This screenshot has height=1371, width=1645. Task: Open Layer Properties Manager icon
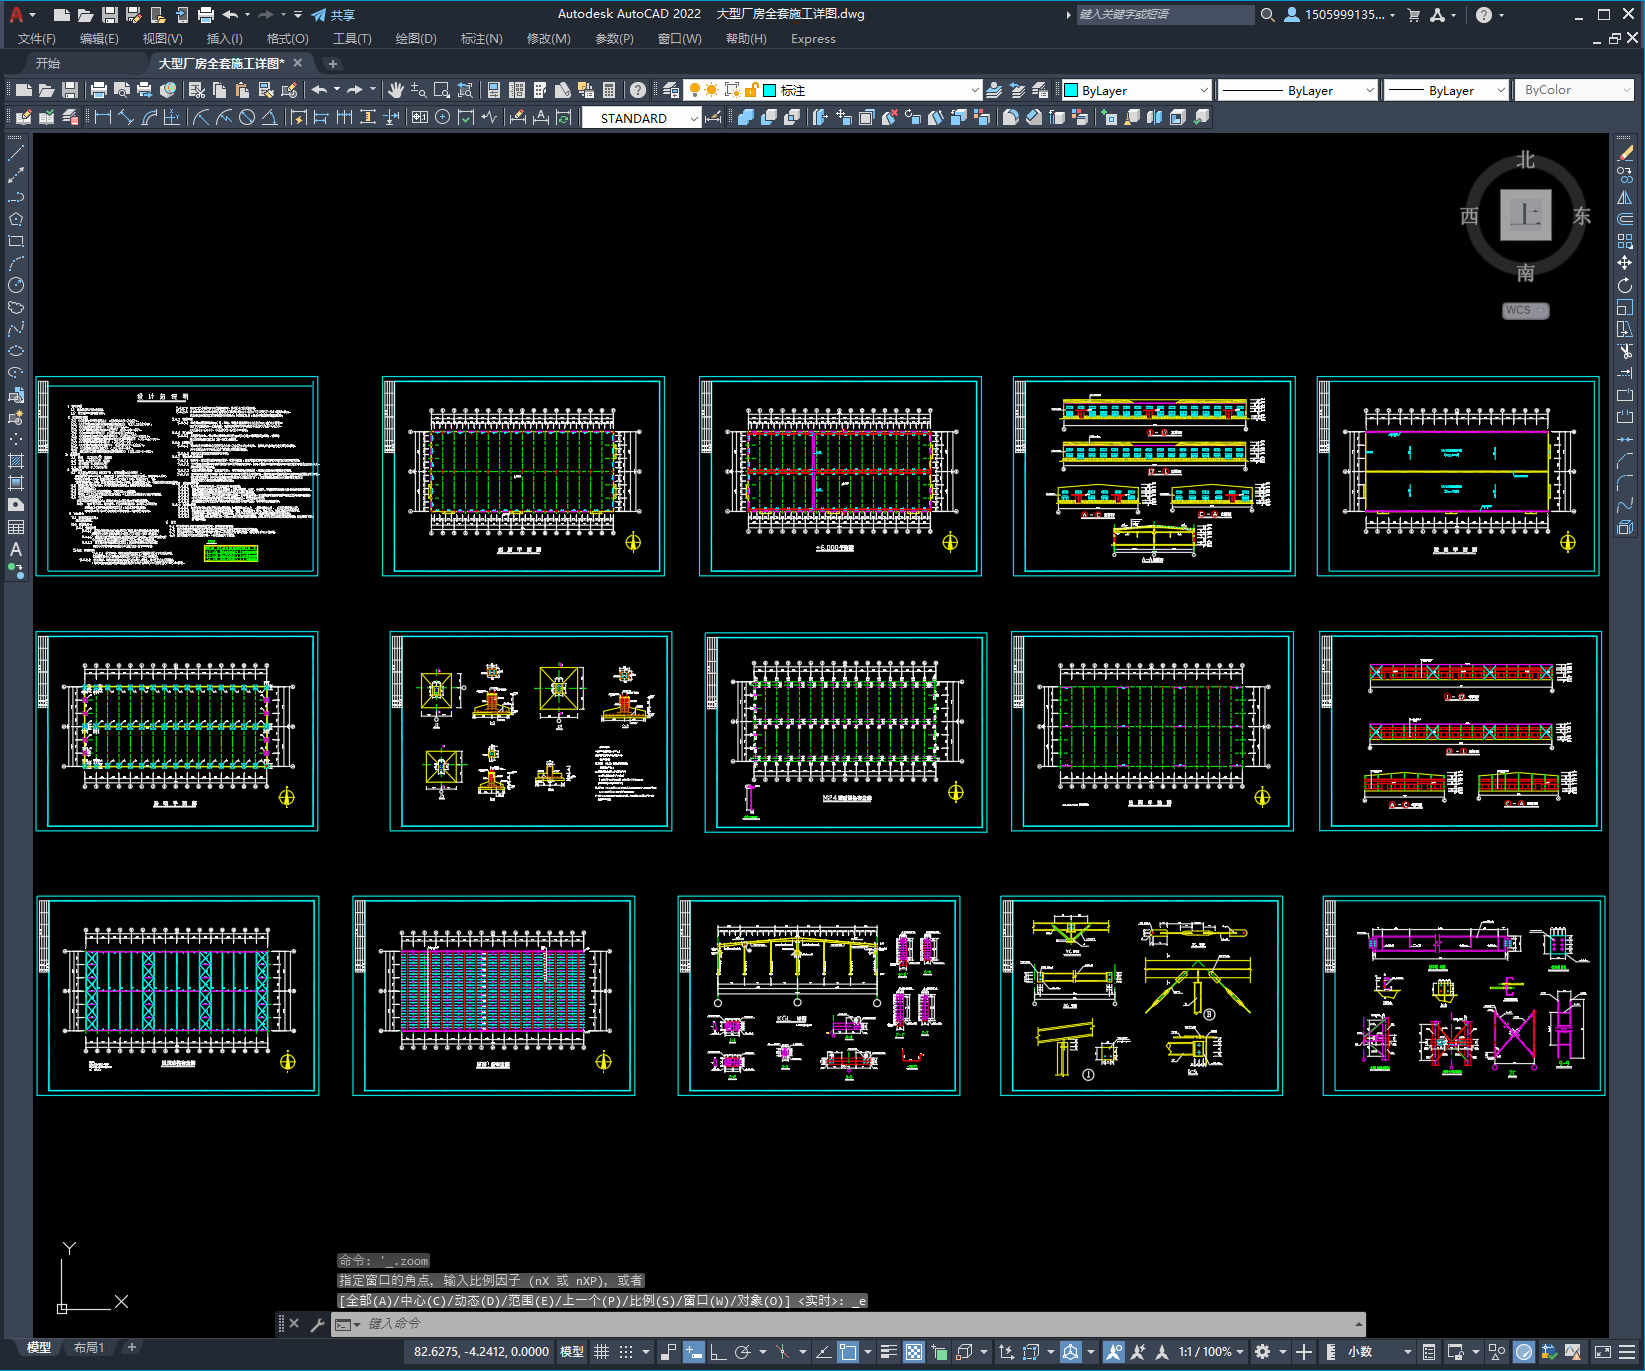pos(671,90)
